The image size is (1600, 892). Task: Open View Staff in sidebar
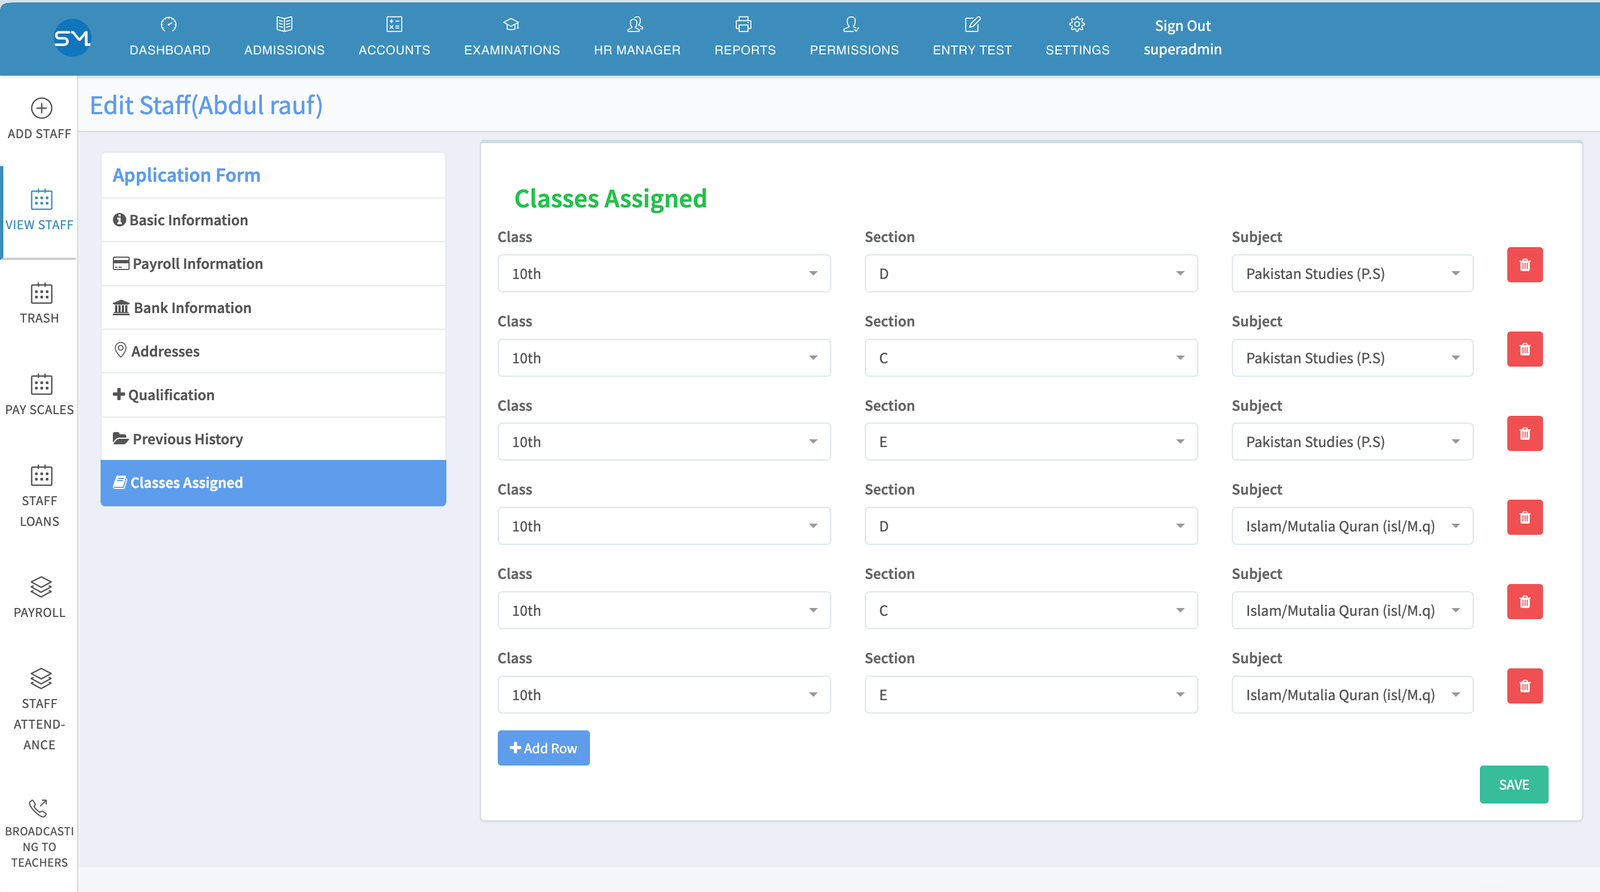[40, 212]
